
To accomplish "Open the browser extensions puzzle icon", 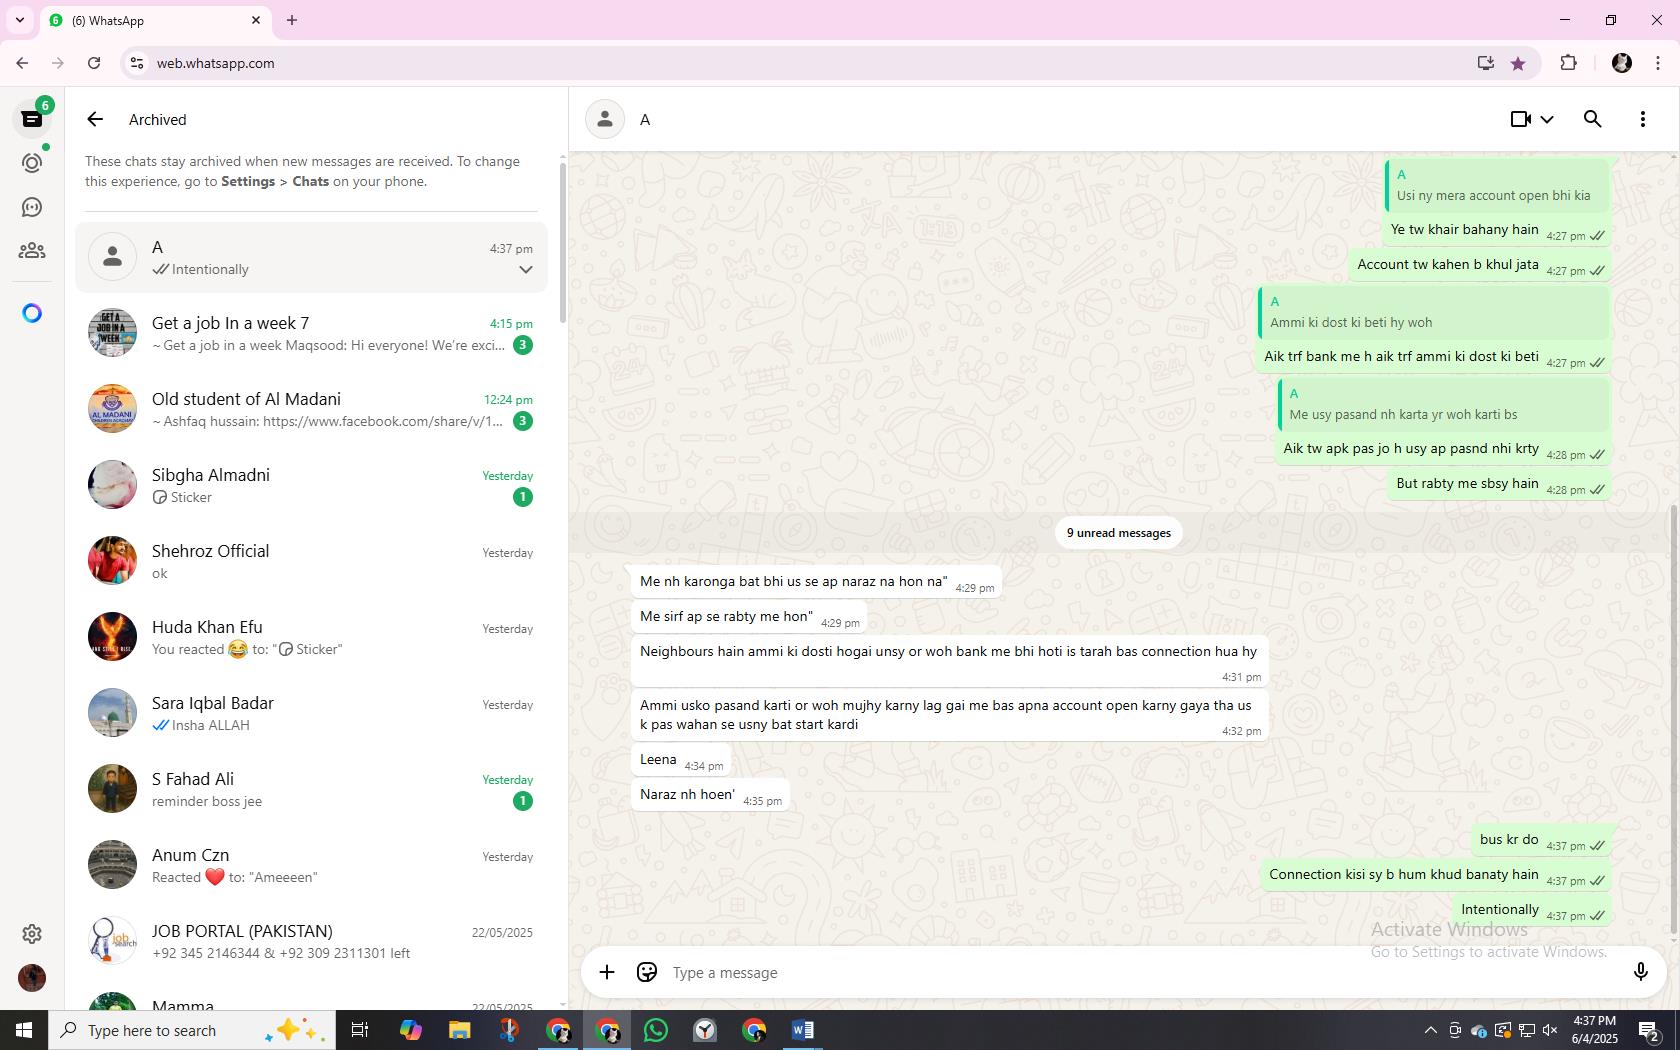I will tap(1568, 63).
